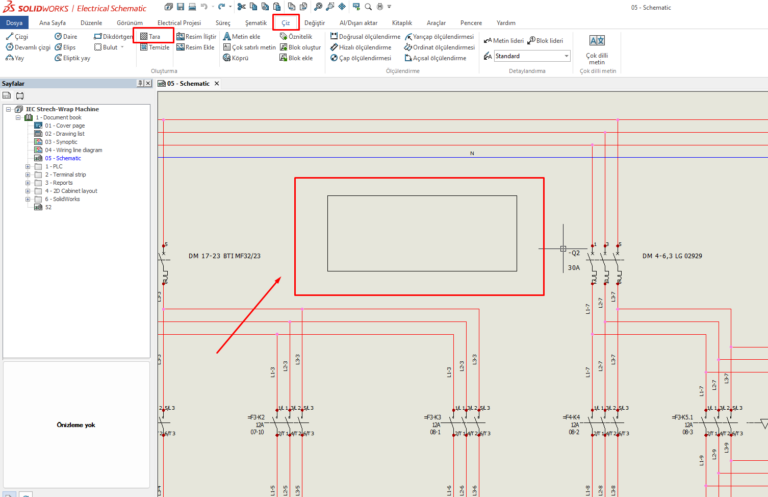Viewport: 768px width, 497px height.
Task: Open 04 - Wiring line diagram page
Action: pyautogui.click(x=72, y=150)
